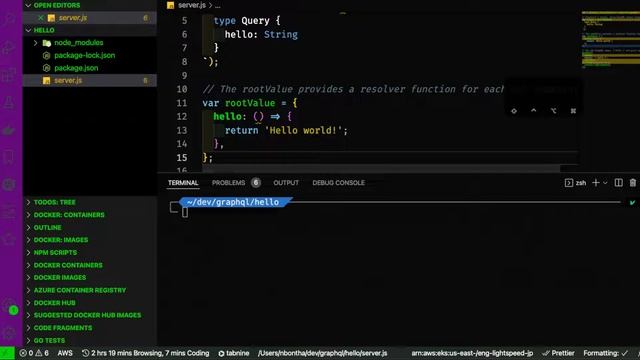Click the errors and warnings counter in the status bar
This screenshot has width=640, height=360.
click(34, 353)
